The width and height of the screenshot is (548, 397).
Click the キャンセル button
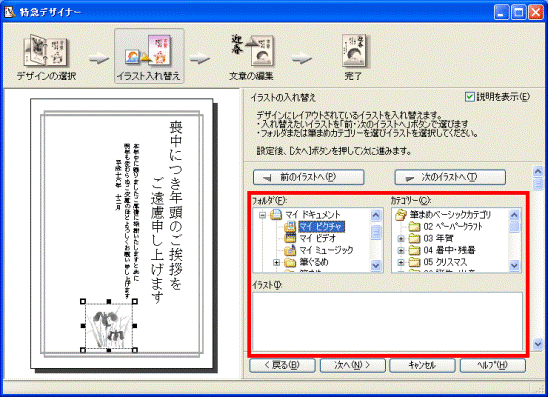pyautogui.click(x=422, y=366)
